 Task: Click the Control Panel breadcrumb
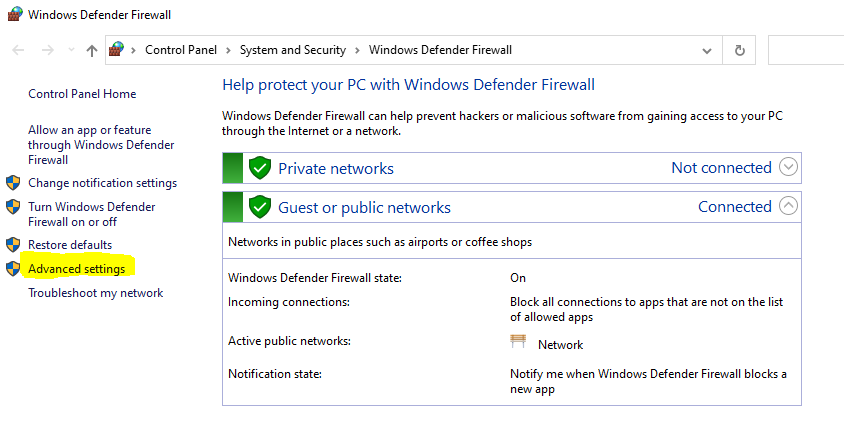pos(181,50)
